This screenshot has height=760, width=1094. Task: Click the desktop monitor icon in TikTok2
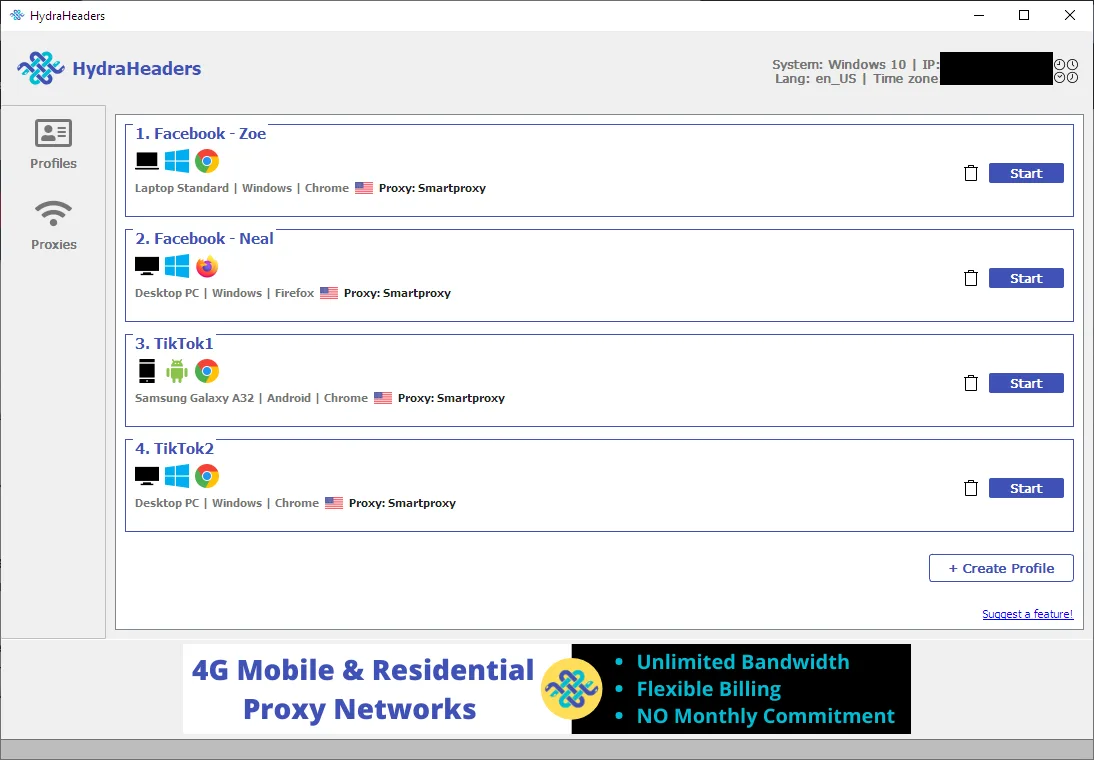tap(147, 476)
